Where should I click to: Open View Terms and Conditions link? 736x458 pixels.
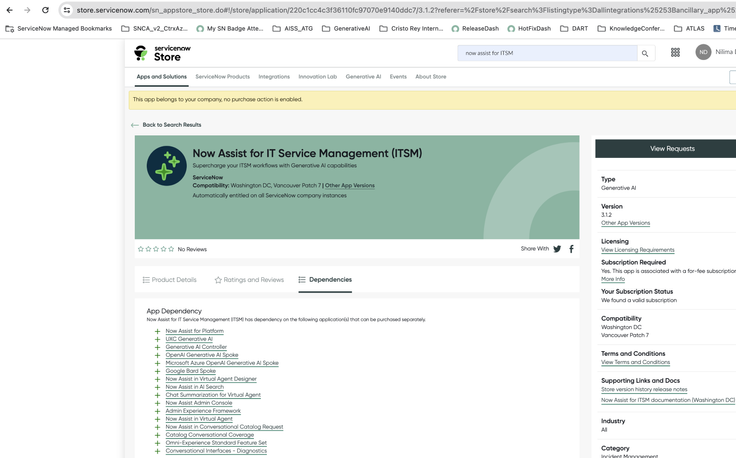tap(635, 362)
